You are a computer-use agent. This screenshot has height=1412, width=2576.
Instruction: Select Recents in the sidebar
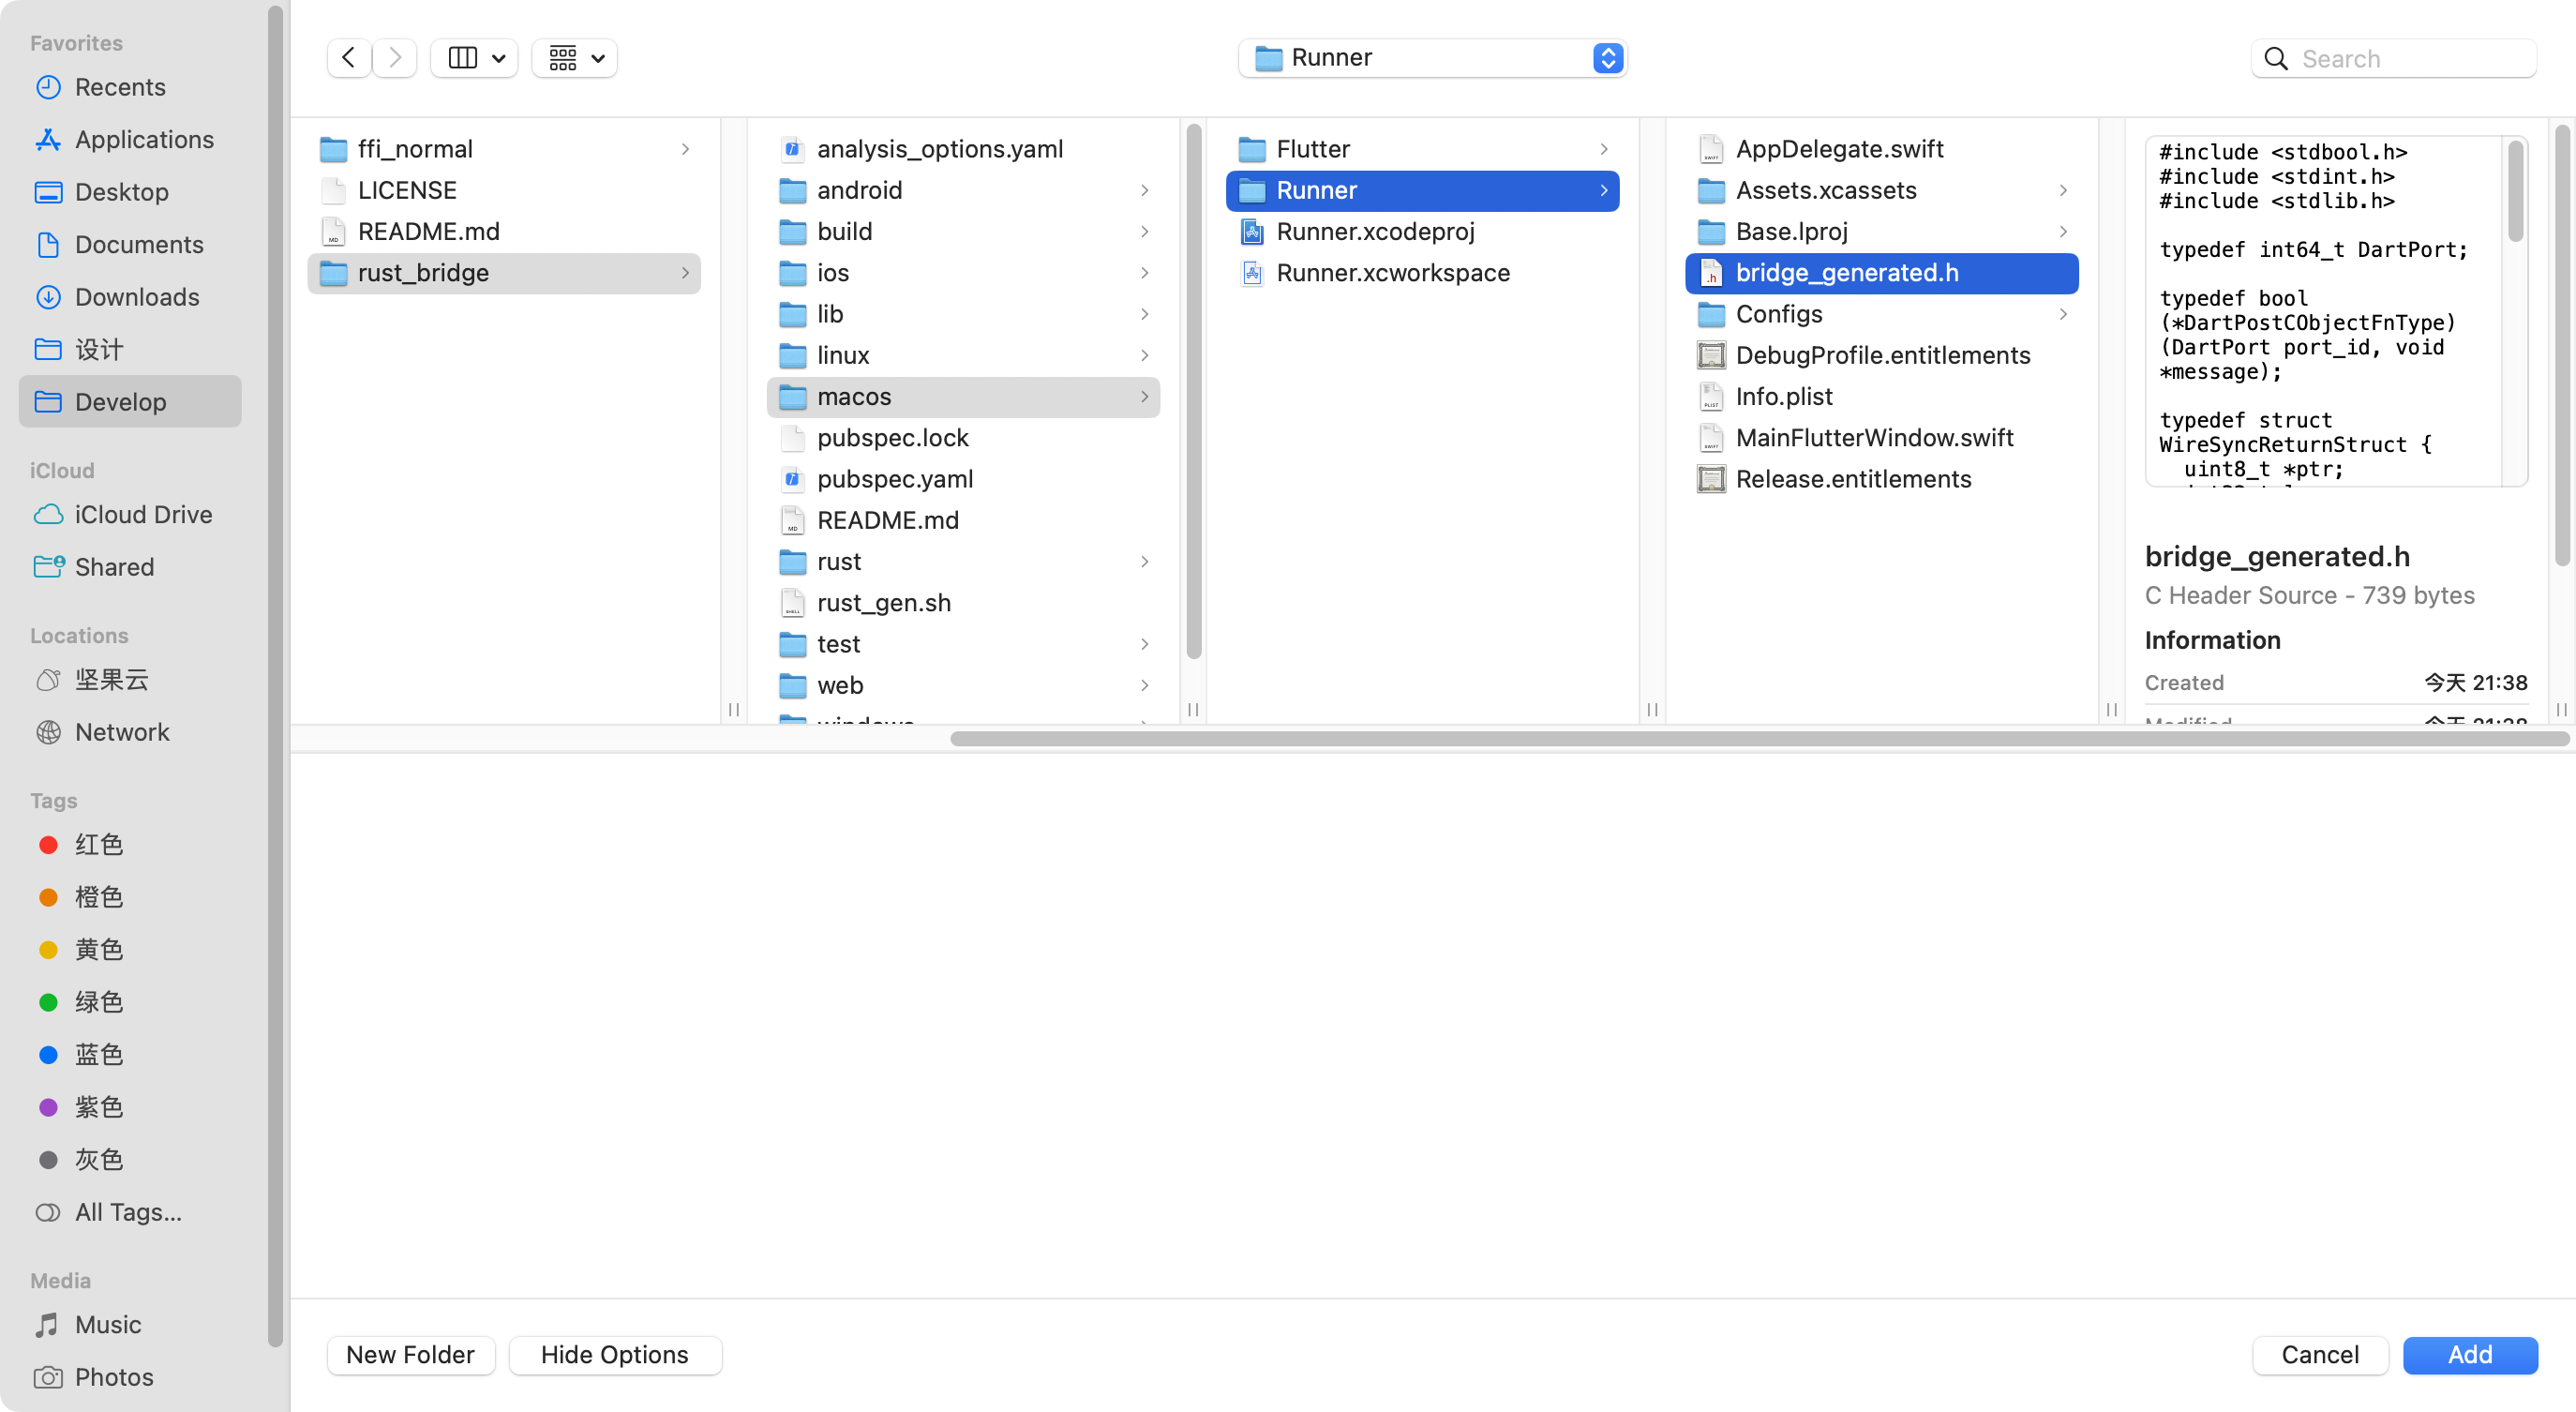[x=120, y=87]
